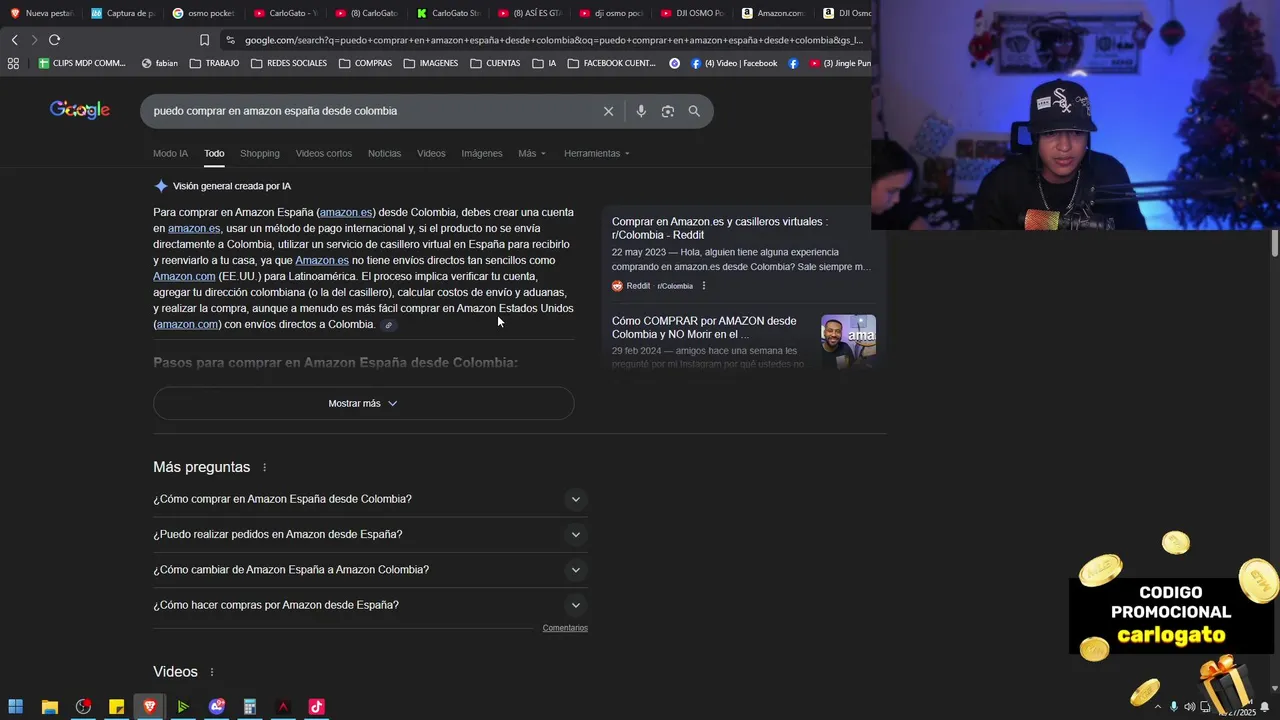The width and height of the screenshot is (1280, 720).
Task: Open 'CLIPS MDP COMM...' bookmark
Action: [x=82, y=63]
